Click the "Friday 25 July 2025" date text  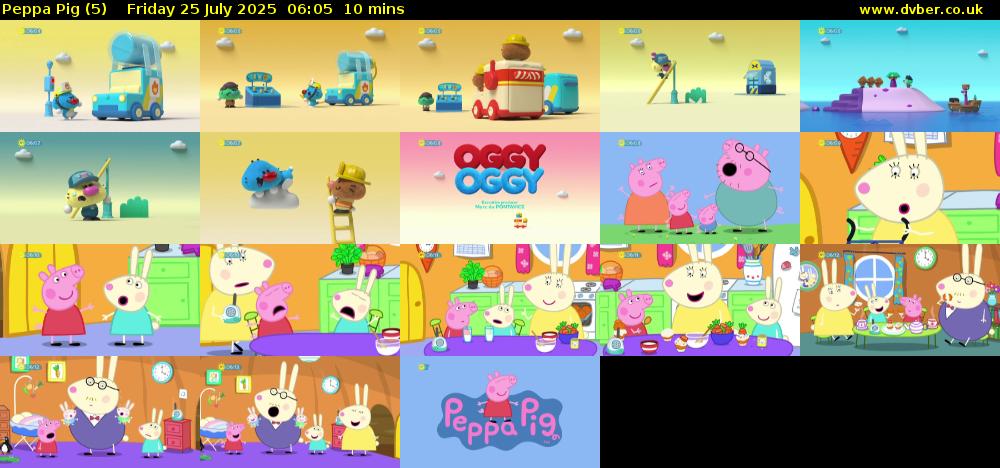pos(202,10)
